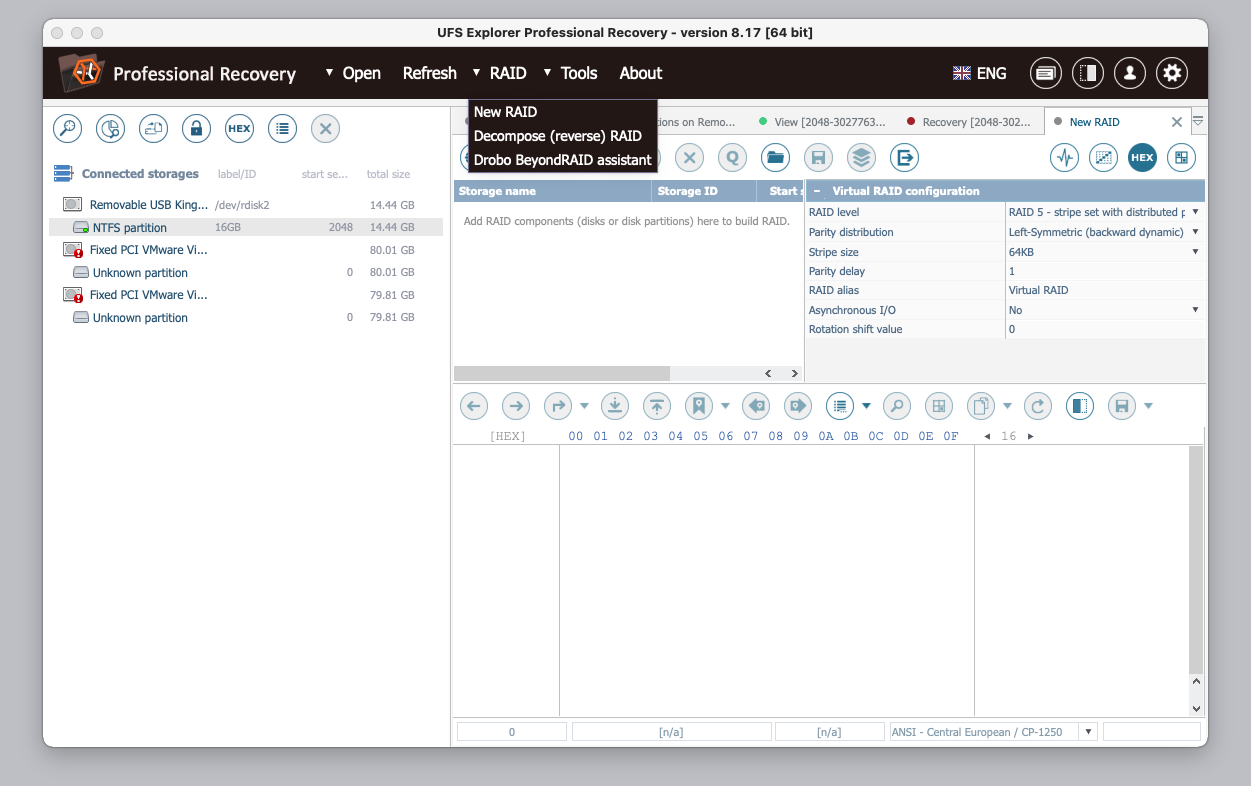Open dropdown arrow next to hex list icon
This screenshot has width=1251, height=786.
coord(866,406)
